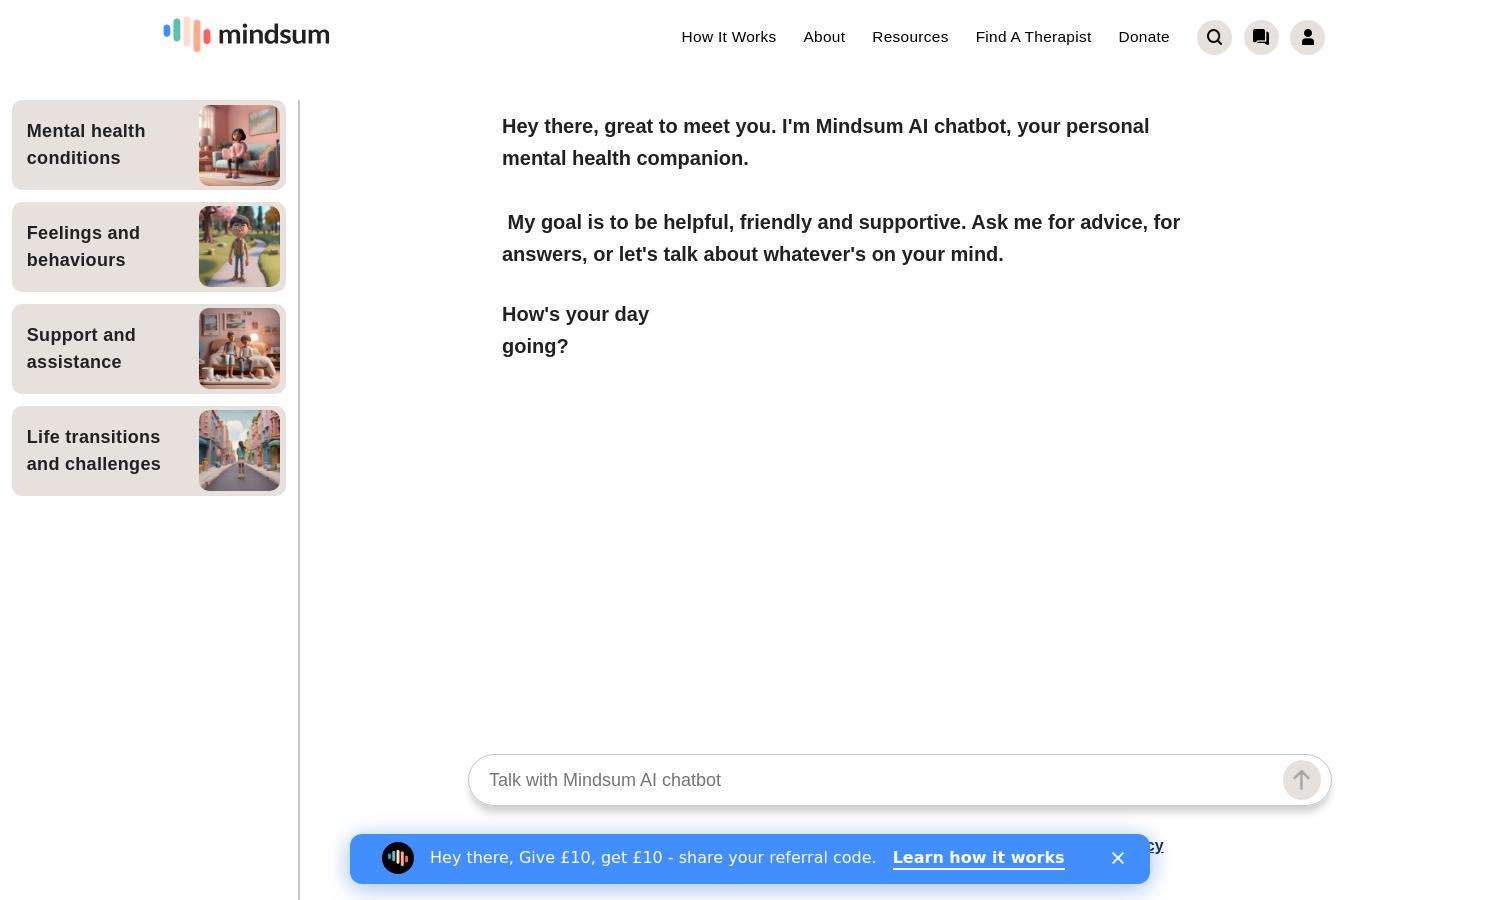Click the "How's your day going?" message text
This screenshot has height=900, width=1500.
point(575,330)
